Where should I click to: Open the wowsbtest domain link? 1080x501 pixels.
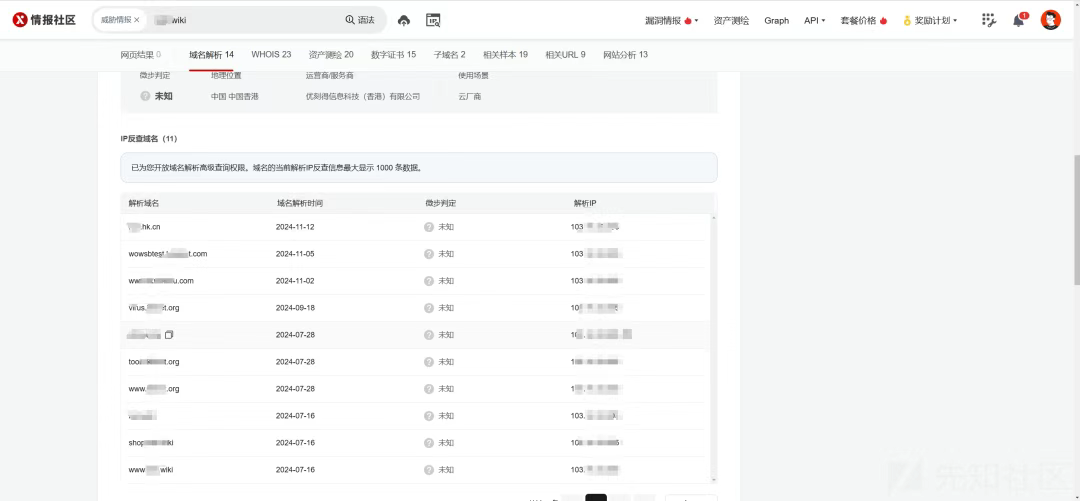tap(167, 254)
